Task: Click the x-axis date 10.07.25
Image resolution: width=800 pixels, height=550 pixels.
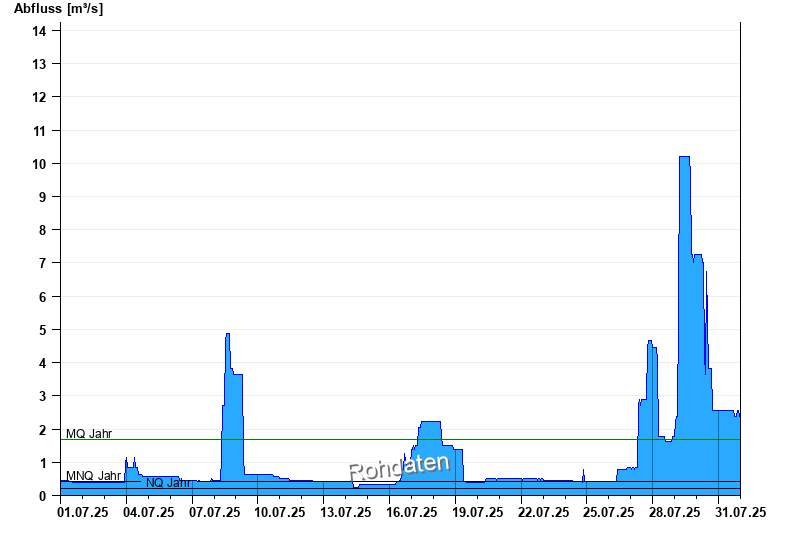Action: tap(280, 512)
